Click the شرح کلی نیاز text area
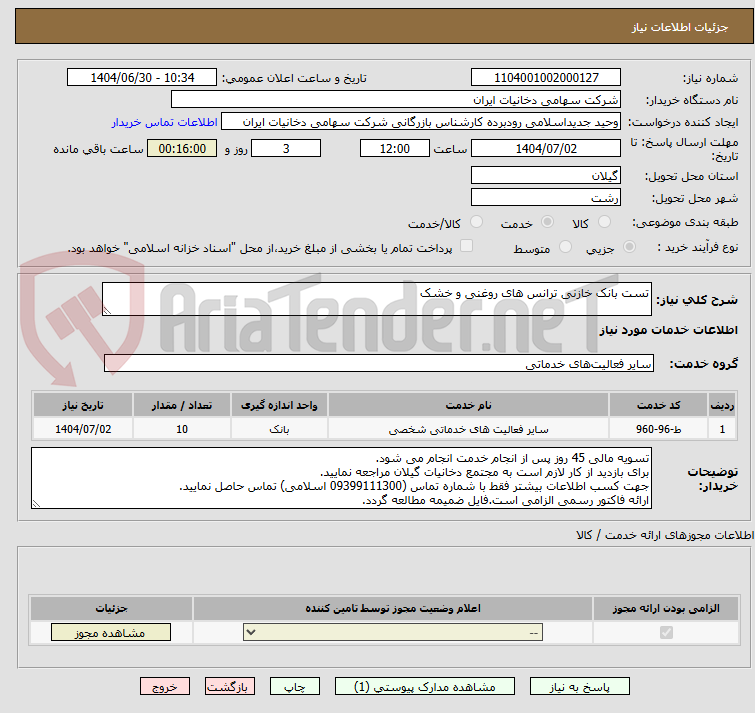Screen dimensions: 755x713 (x=377, y=299)
